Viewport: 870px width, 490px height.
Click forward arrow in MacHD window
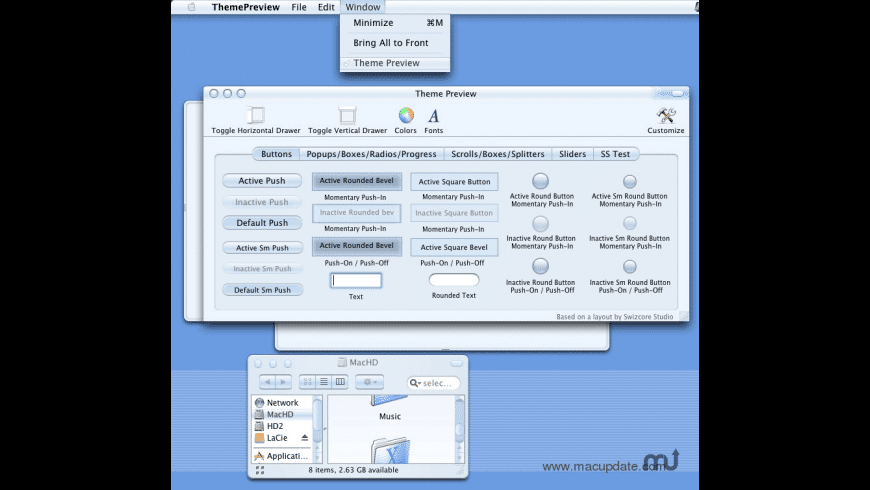284,382
